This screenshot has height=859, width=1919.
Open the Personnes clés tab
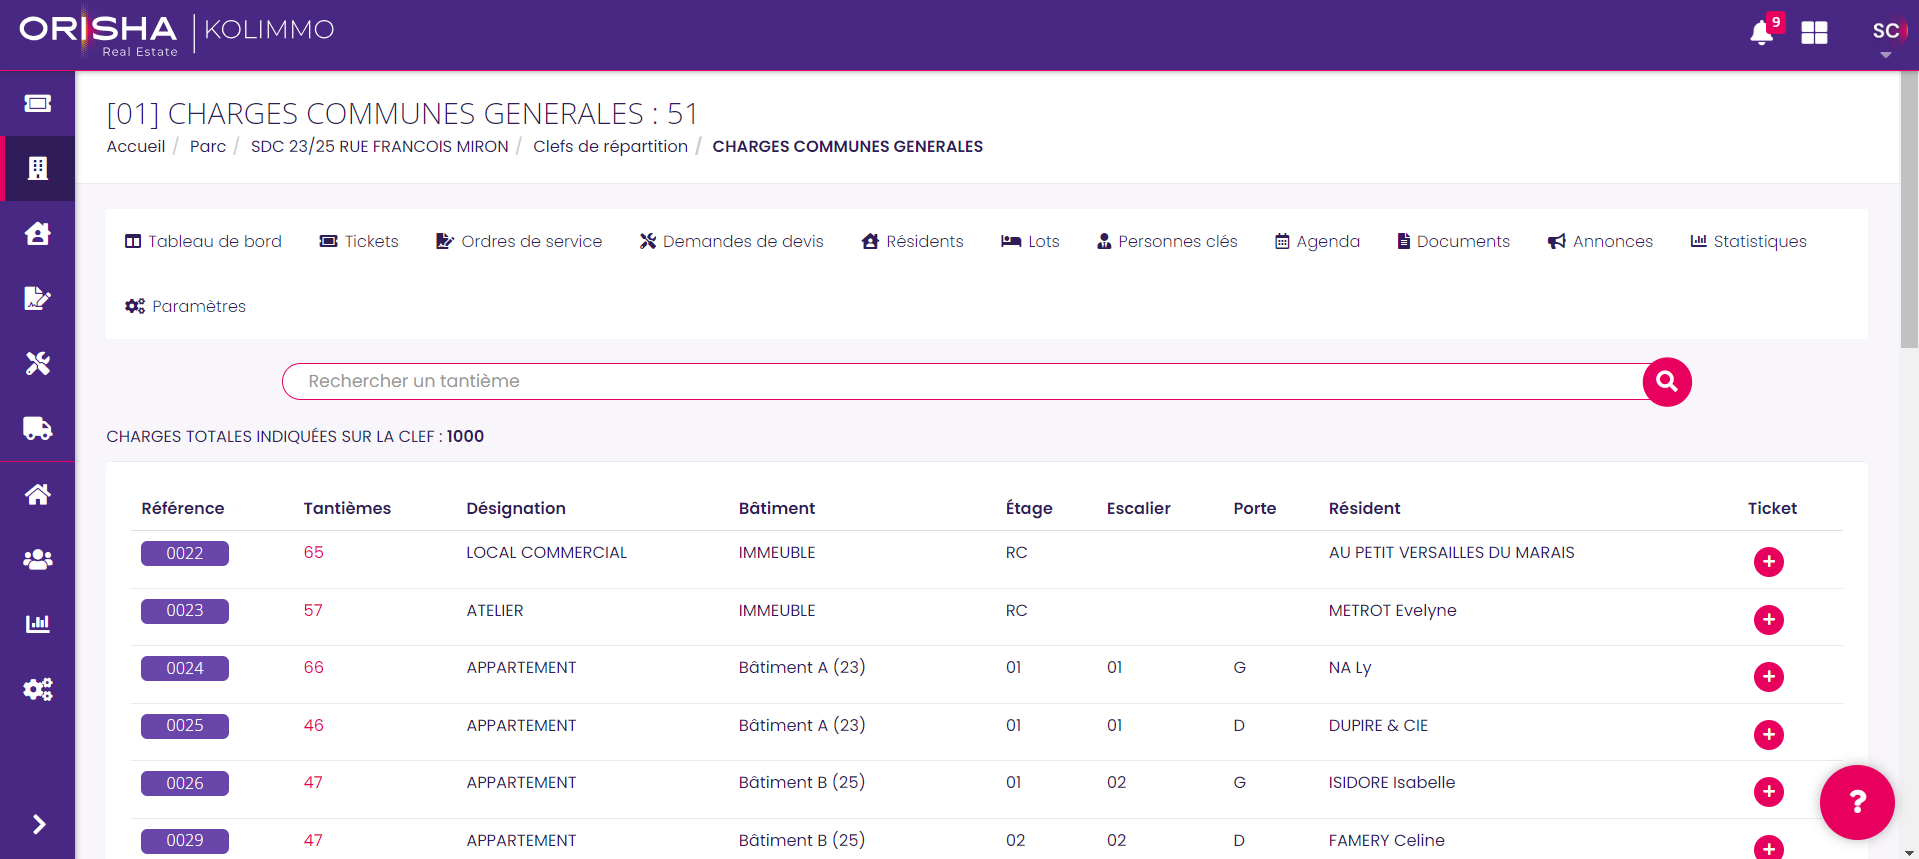point(1167,241)
